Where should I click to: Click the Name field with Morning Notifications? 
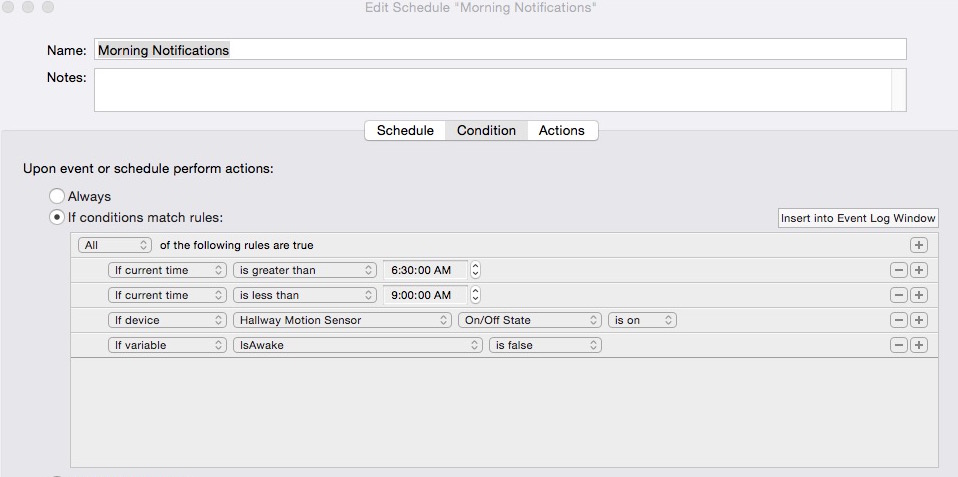coord(500,49)
